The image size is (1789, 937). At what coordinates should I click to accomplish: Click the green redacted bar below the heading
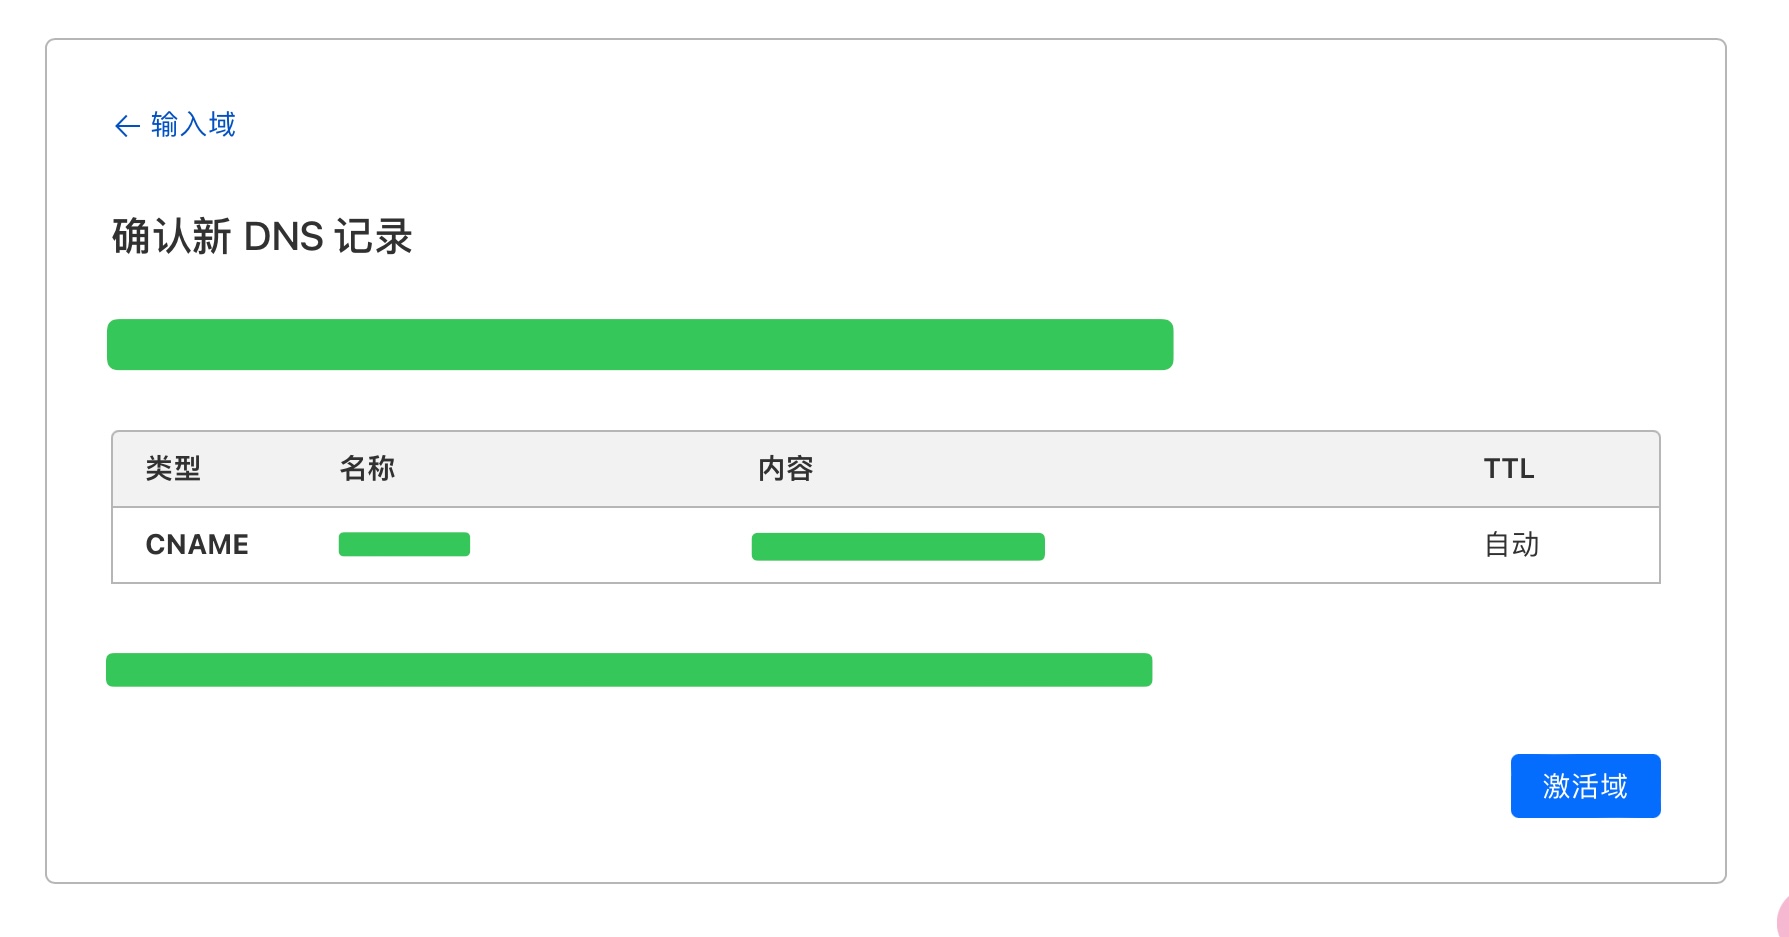point(640,345)
